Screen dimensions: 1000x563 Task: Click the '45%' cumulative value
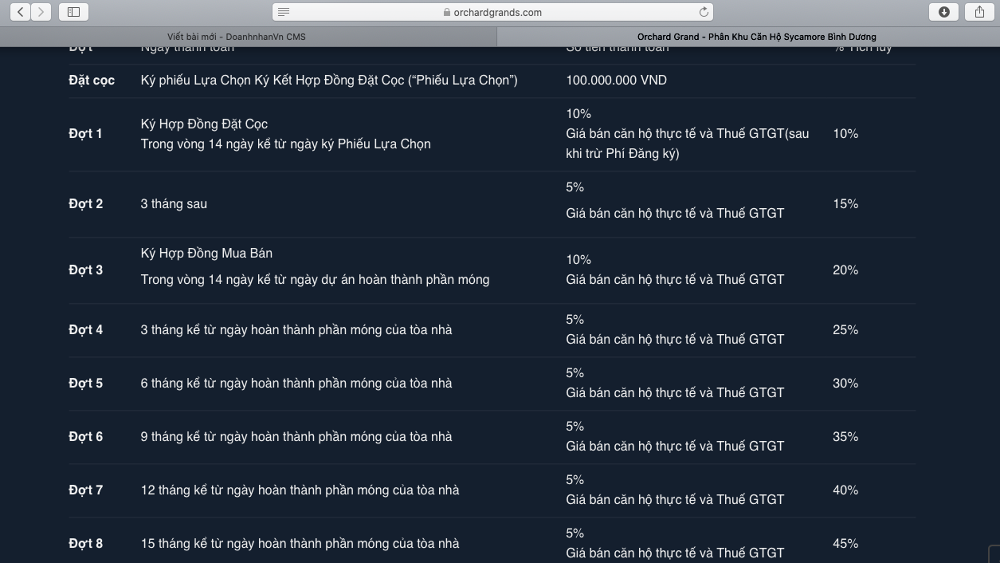[x=845, y=543]
